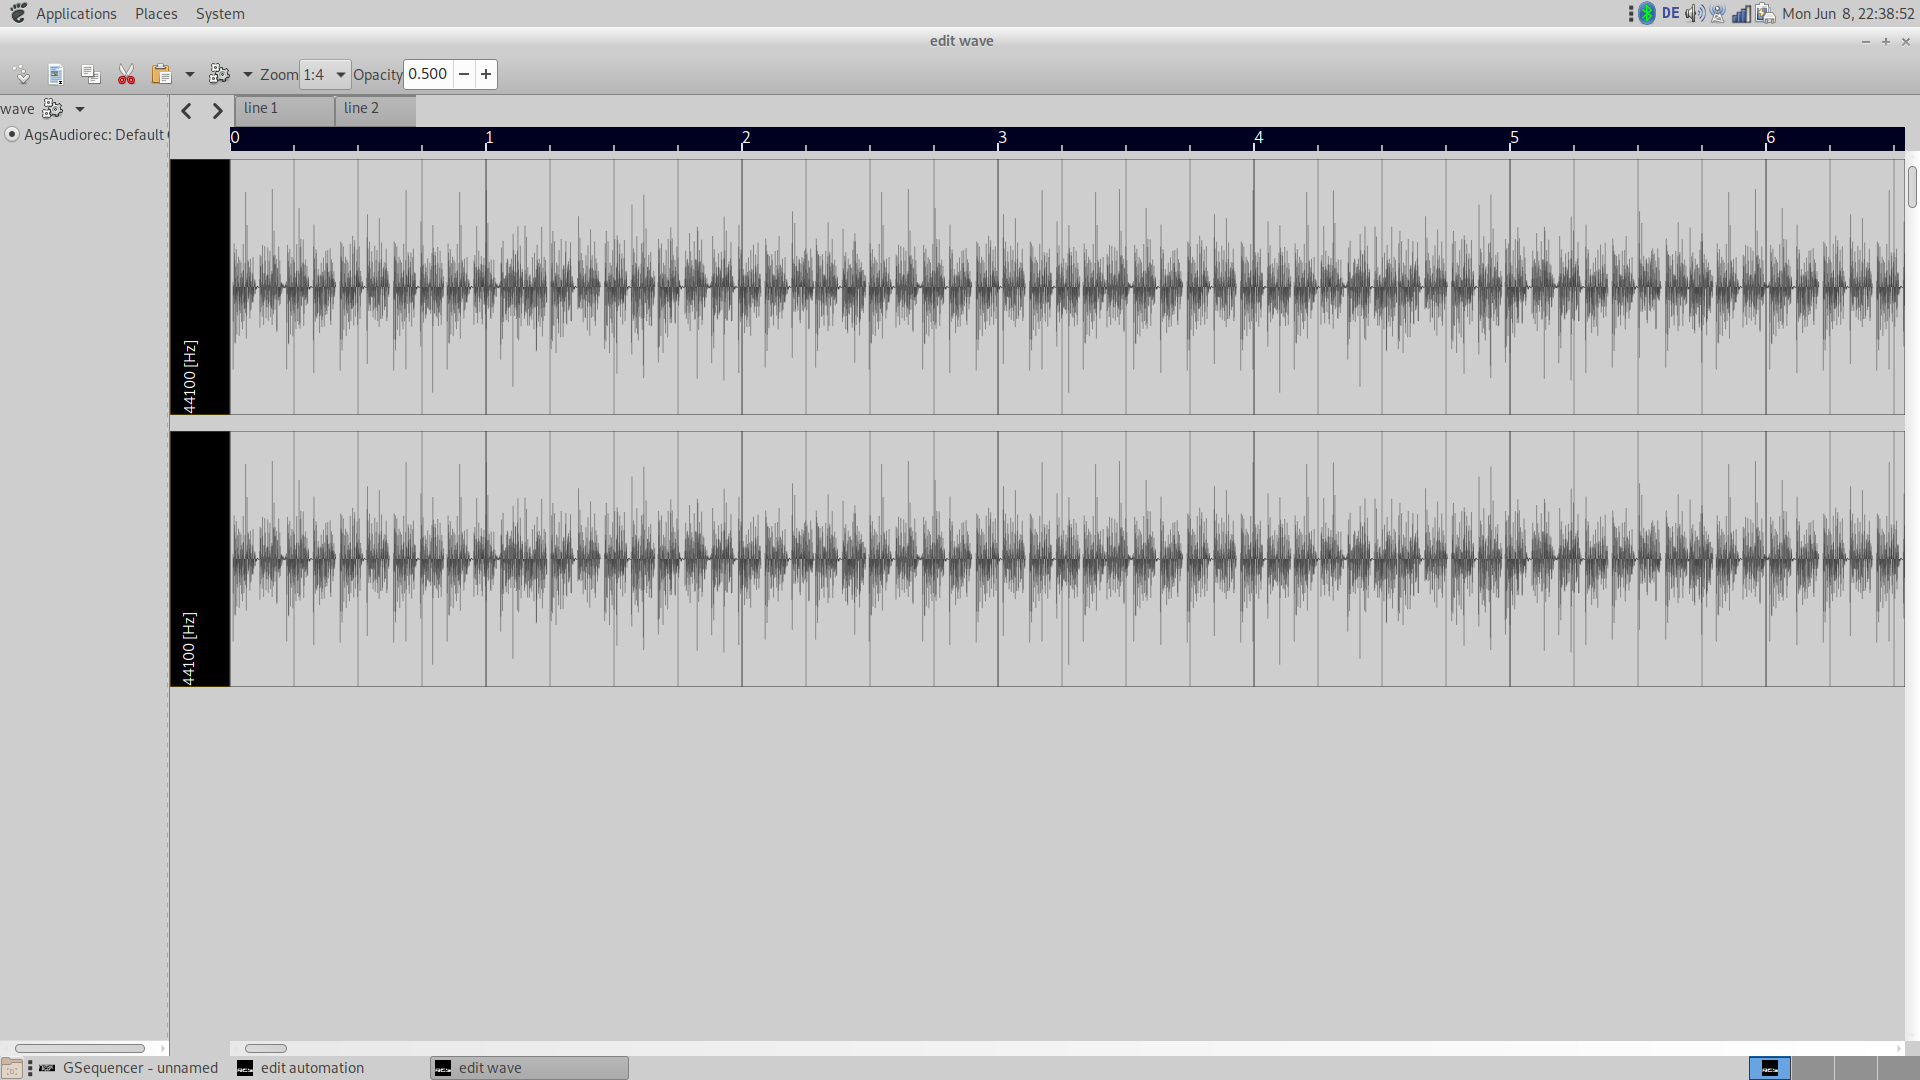Expand the paste options arrow
Image resolution: width=1920 pixels, height=1080 pixels.
point(190,74)
